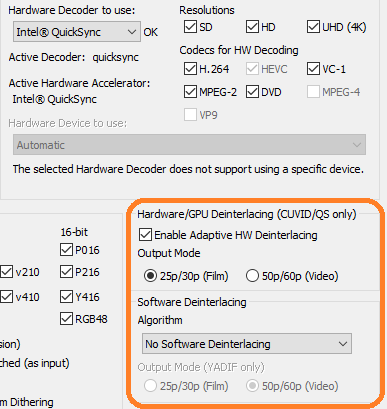
Task: Select YADIF 50p/60p (Video) radio button
Action: click(252, 386)
